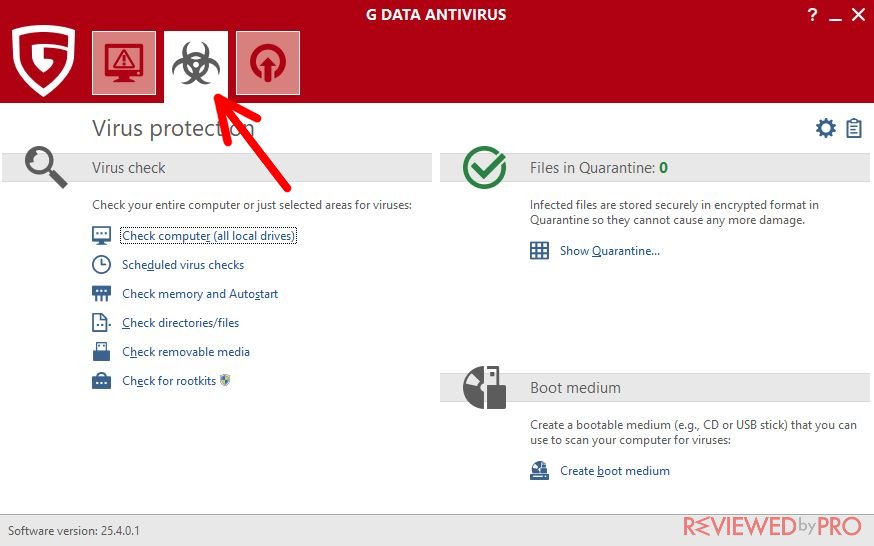Screen dimensions: 874x546
Task: Click the clock icon for scheduled checks
Action: point(101,265)
